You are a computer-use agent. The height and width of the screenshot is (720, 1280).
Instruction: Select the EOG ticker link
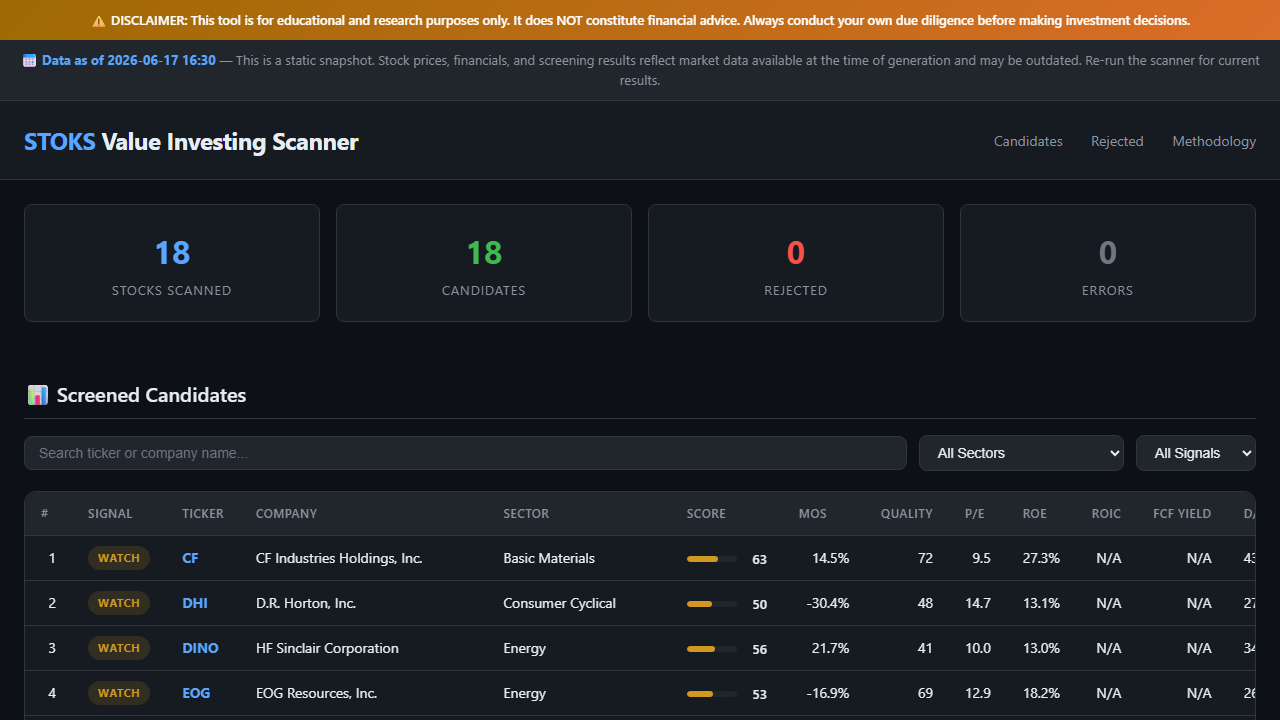click(x=196, y=693)
